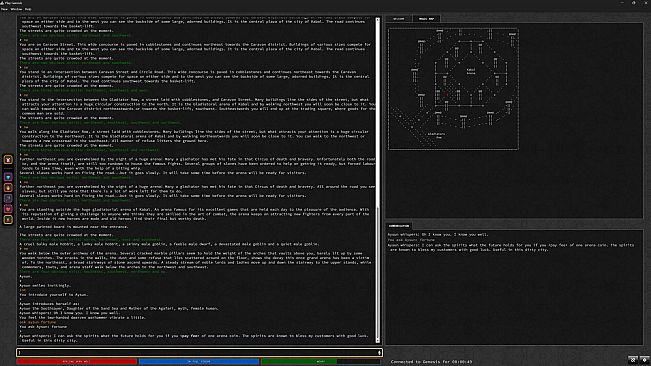
Task: Open the Window menu
Action: tap(16, 9)
